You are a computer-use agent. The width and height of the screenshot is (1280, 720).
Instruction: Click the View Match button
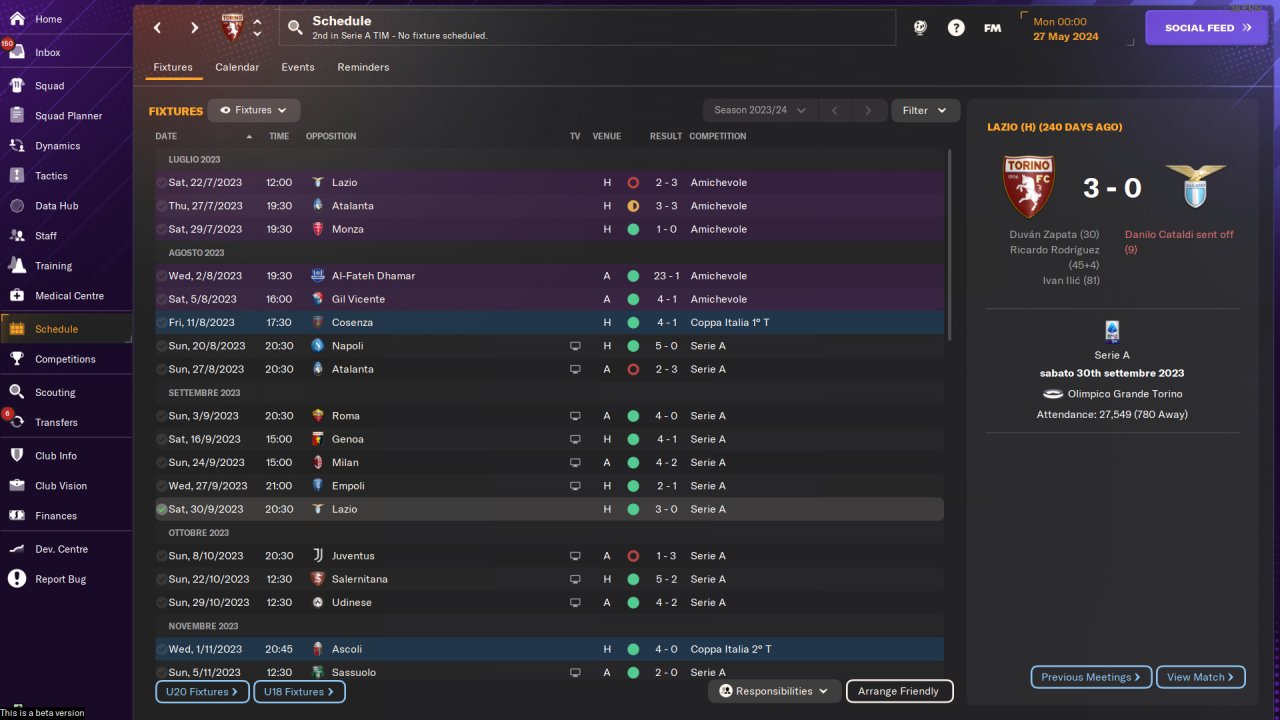coord(1200,677)
